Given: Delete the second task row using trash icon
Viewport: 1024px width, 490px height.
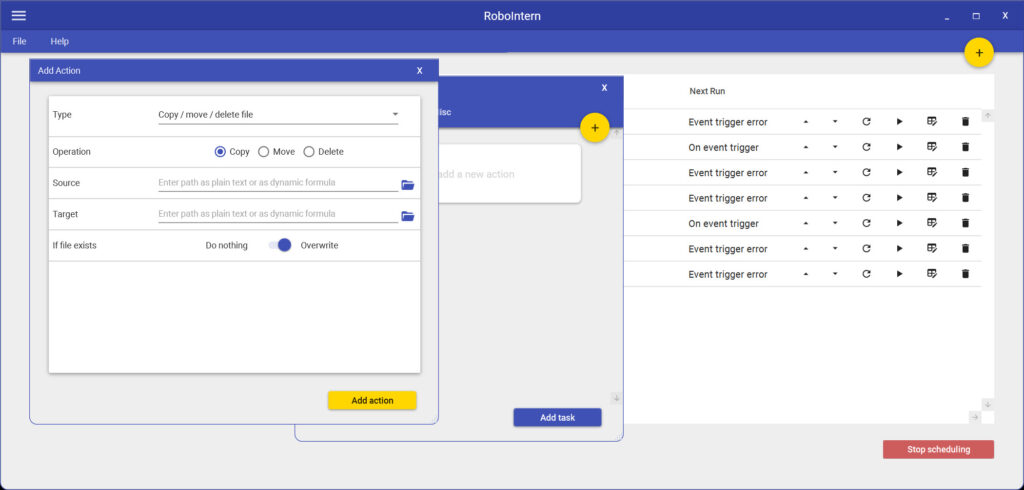Looking at the screenshot, I should tap(965, 147).
